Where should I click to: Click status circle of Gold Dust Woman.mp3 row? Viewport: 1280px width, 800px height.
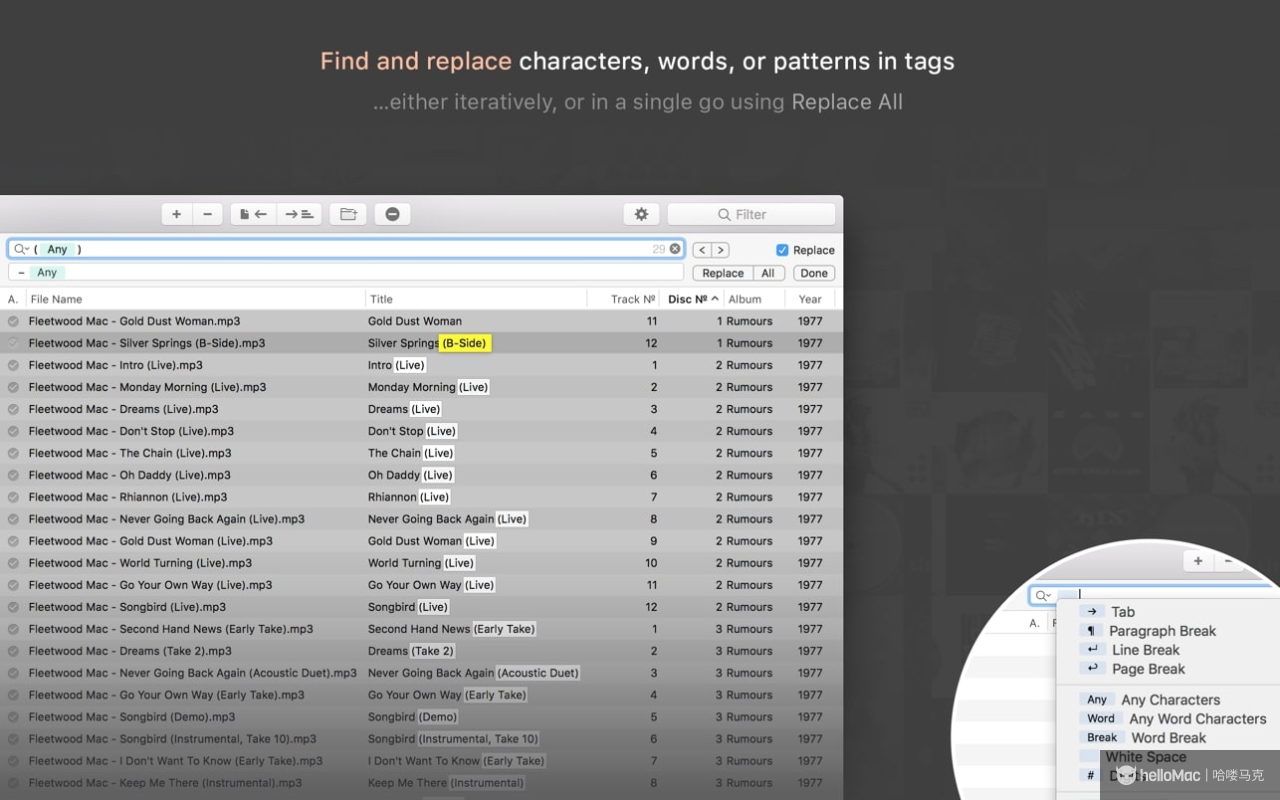(13, 321)
